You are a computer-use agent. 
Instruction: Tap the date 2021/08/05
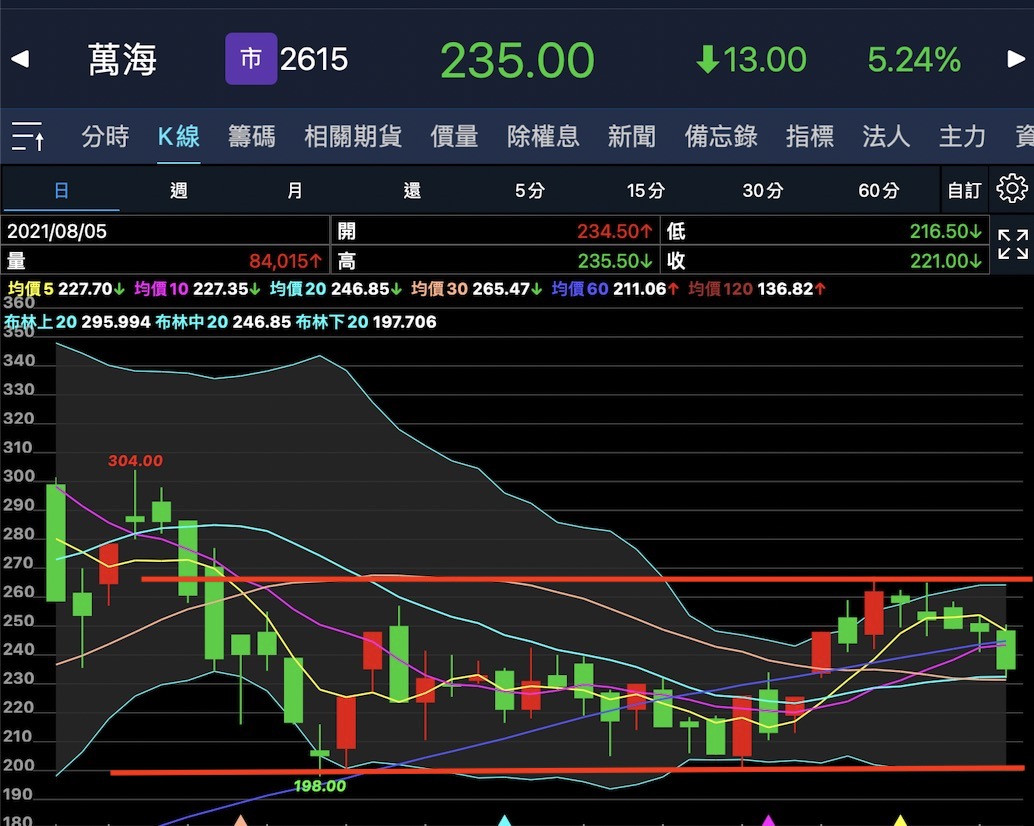pyautogui.click(x=57, y=231)
